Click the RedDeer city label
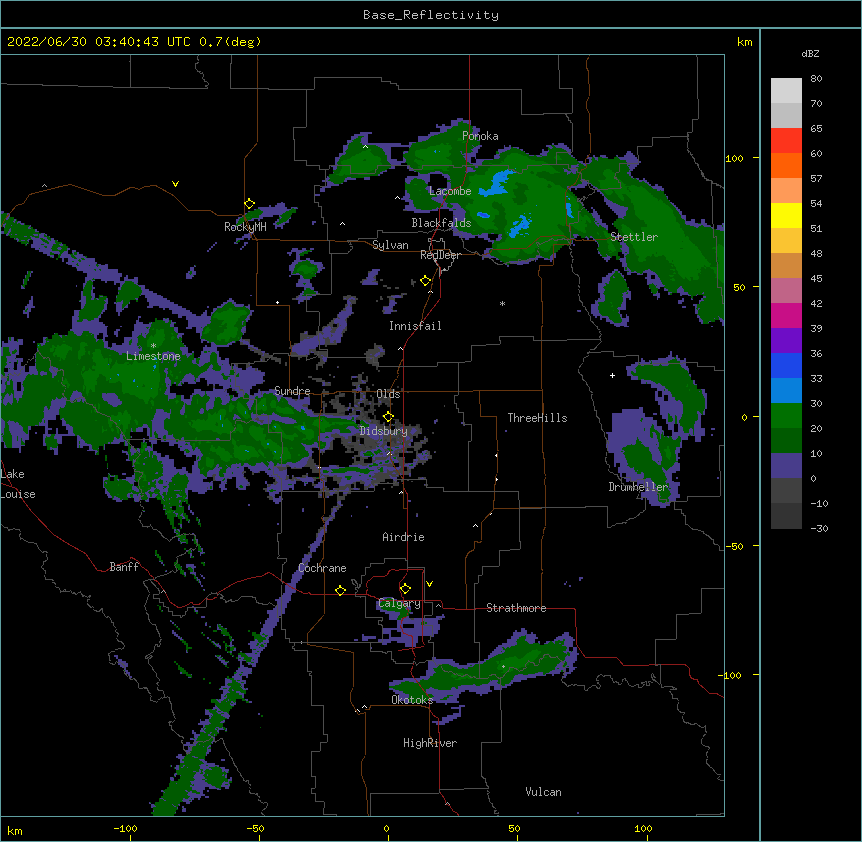862x842 pixels. [x=440, y=255]
